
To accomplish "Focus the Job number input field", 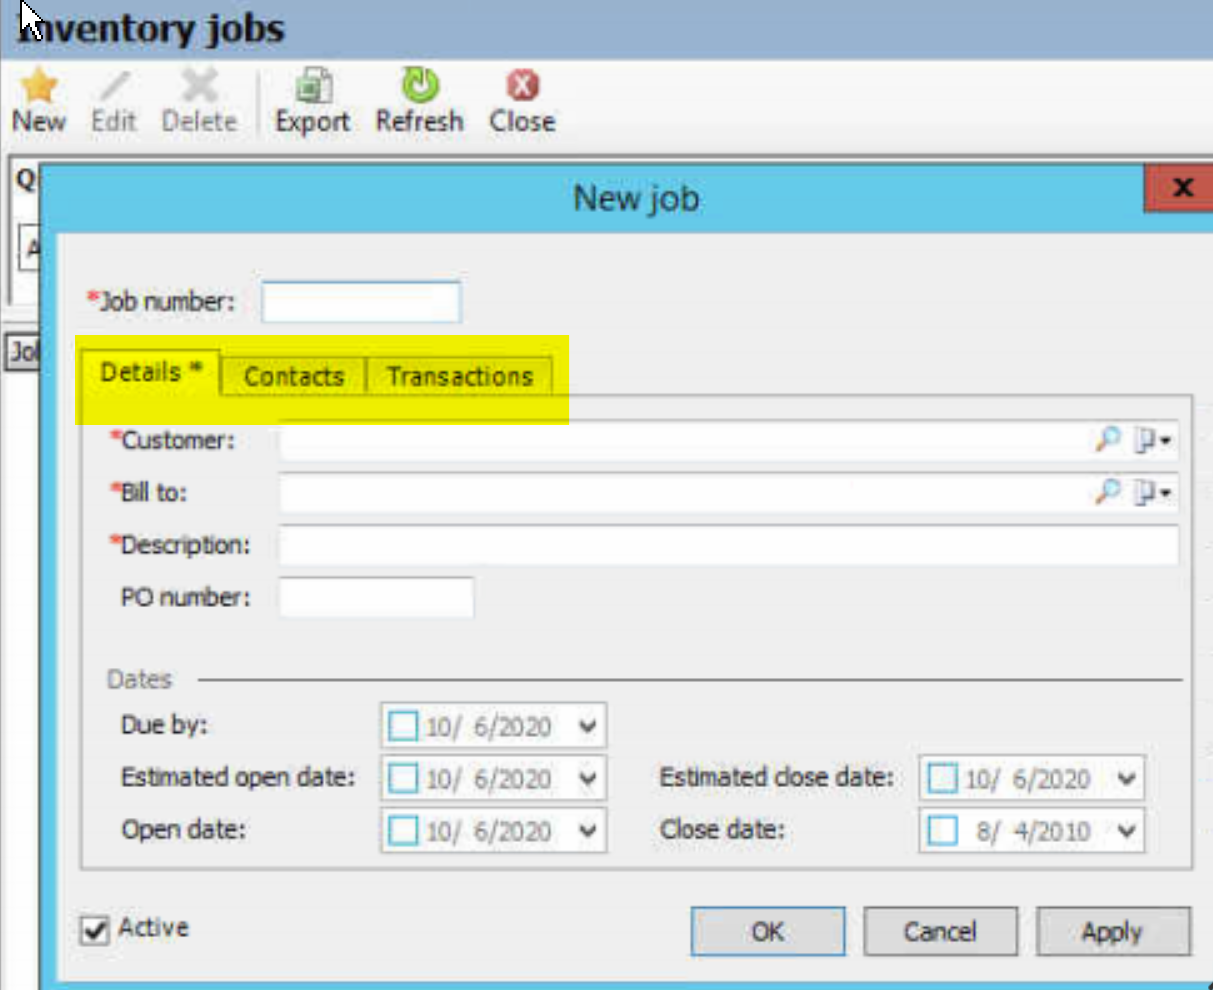I will 361,302.
